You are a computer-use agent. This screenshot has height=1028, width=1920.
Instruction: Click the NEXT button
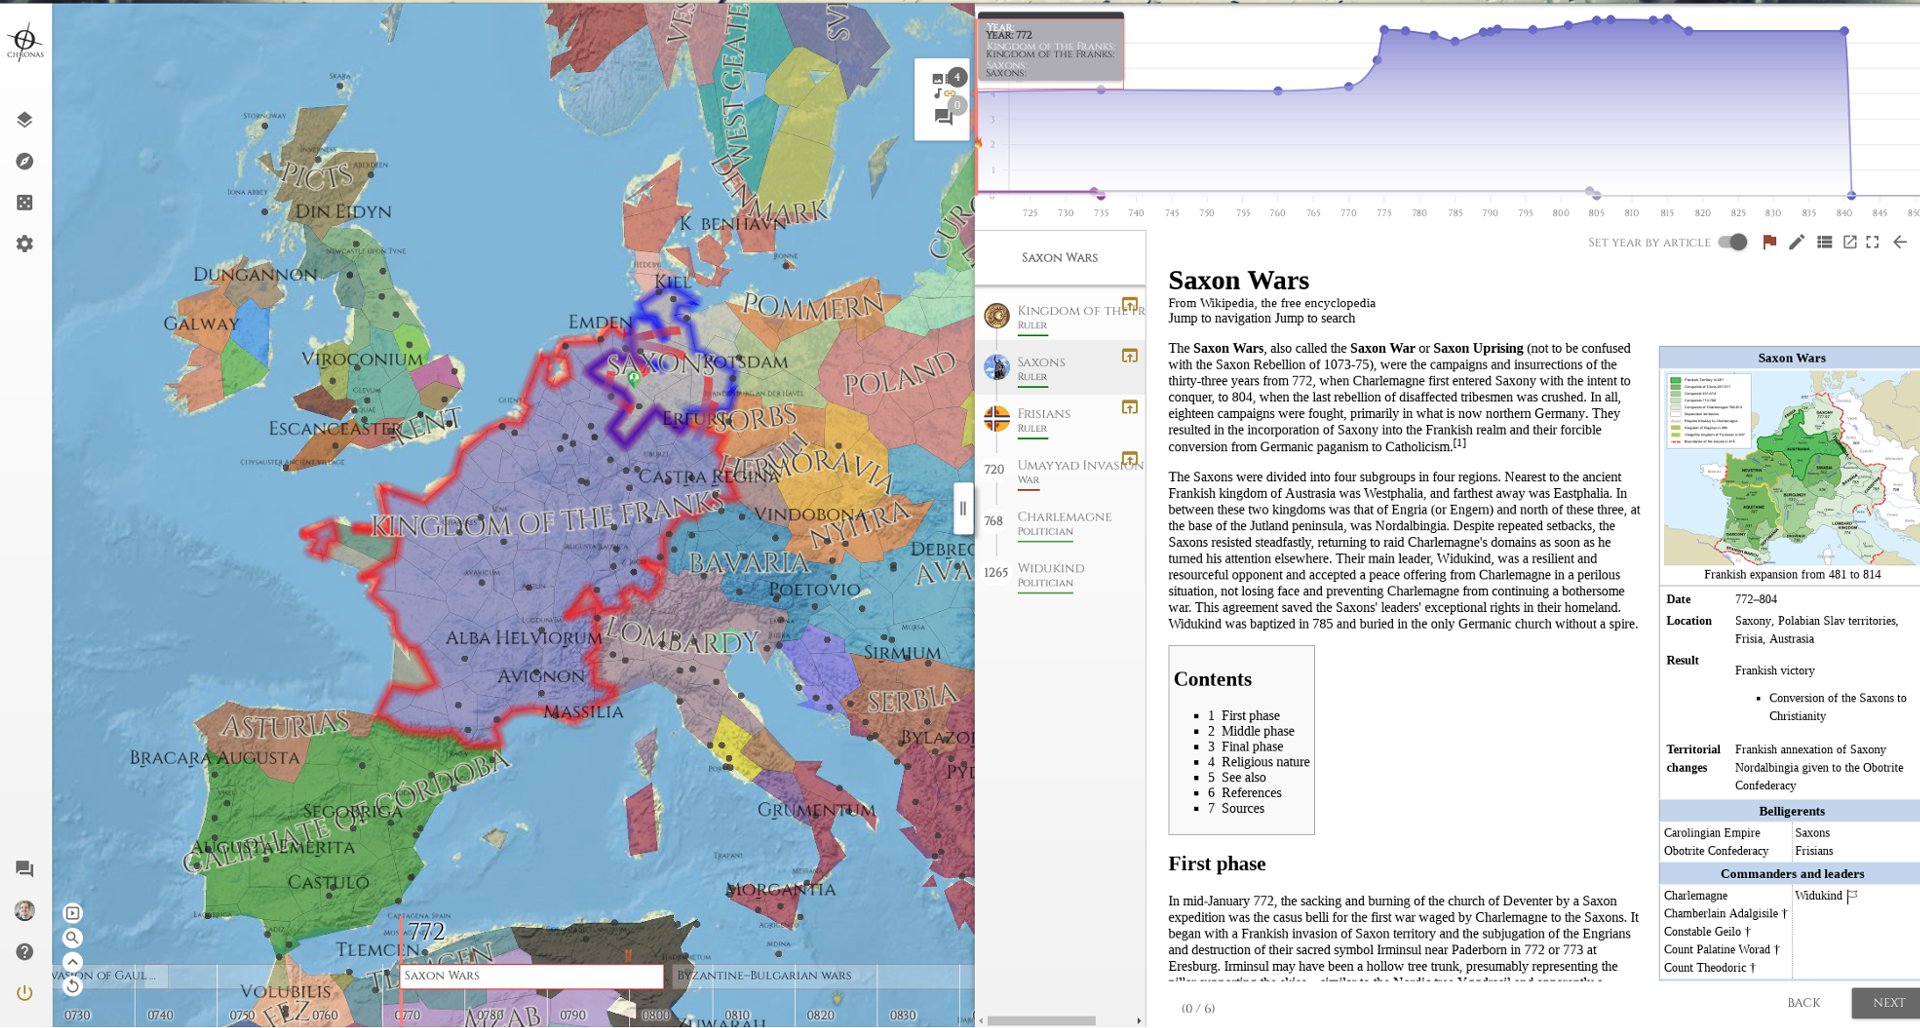1888,1003
